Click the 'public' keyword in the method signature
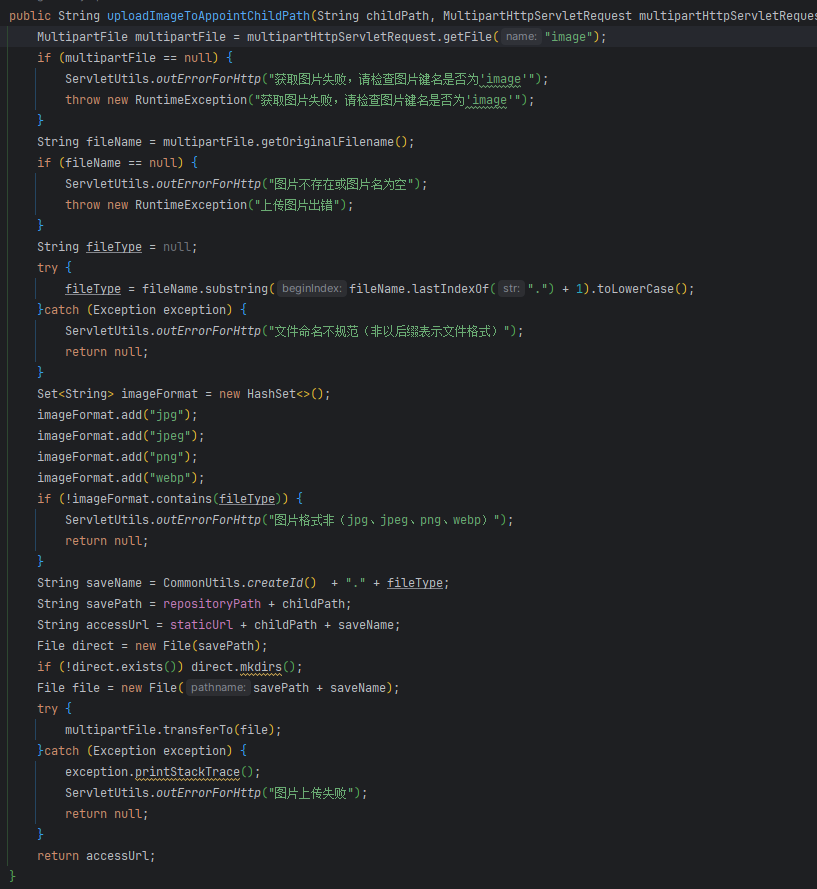This screenshot has width=817, height=889. coord(30,16)
